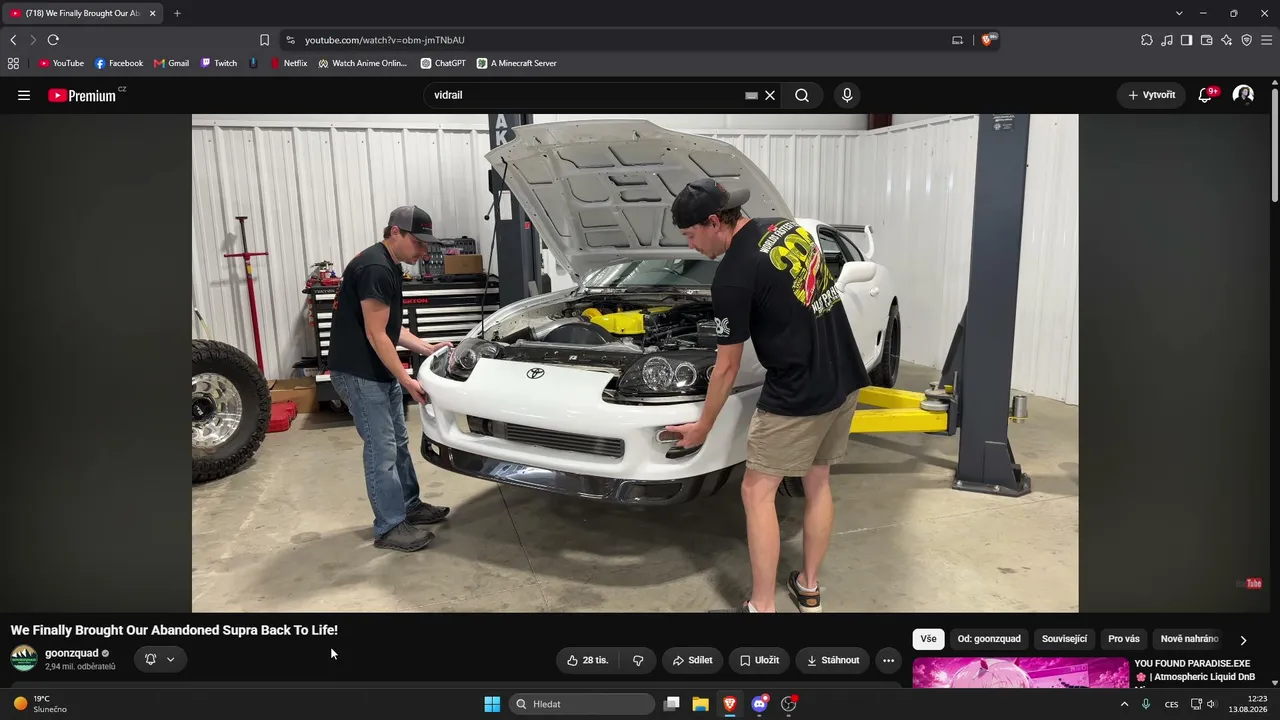Viewport: 1280px width, 720px height.
Task: Click the Supra video player to pause
Action: (635, 363)
